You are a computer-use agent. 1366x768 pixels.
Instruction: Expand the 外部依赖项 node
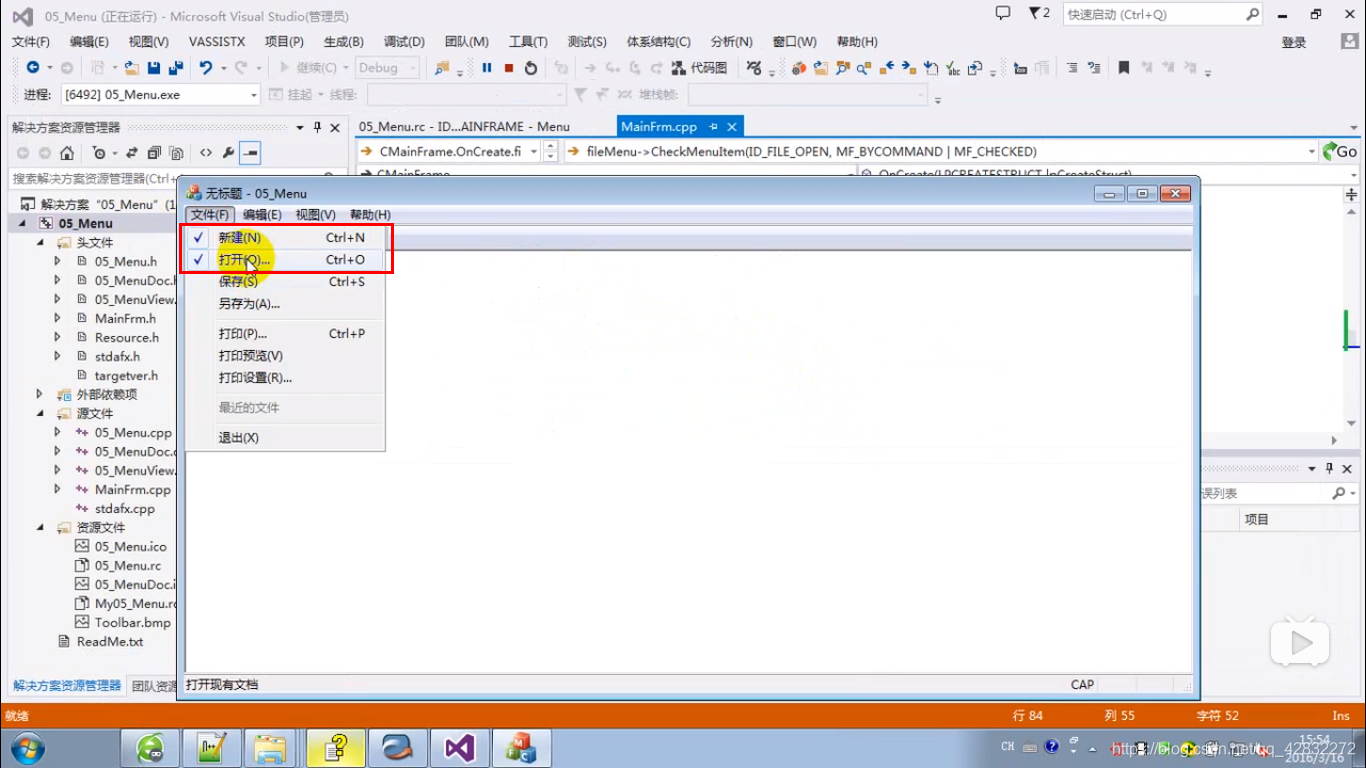(41, 395)
